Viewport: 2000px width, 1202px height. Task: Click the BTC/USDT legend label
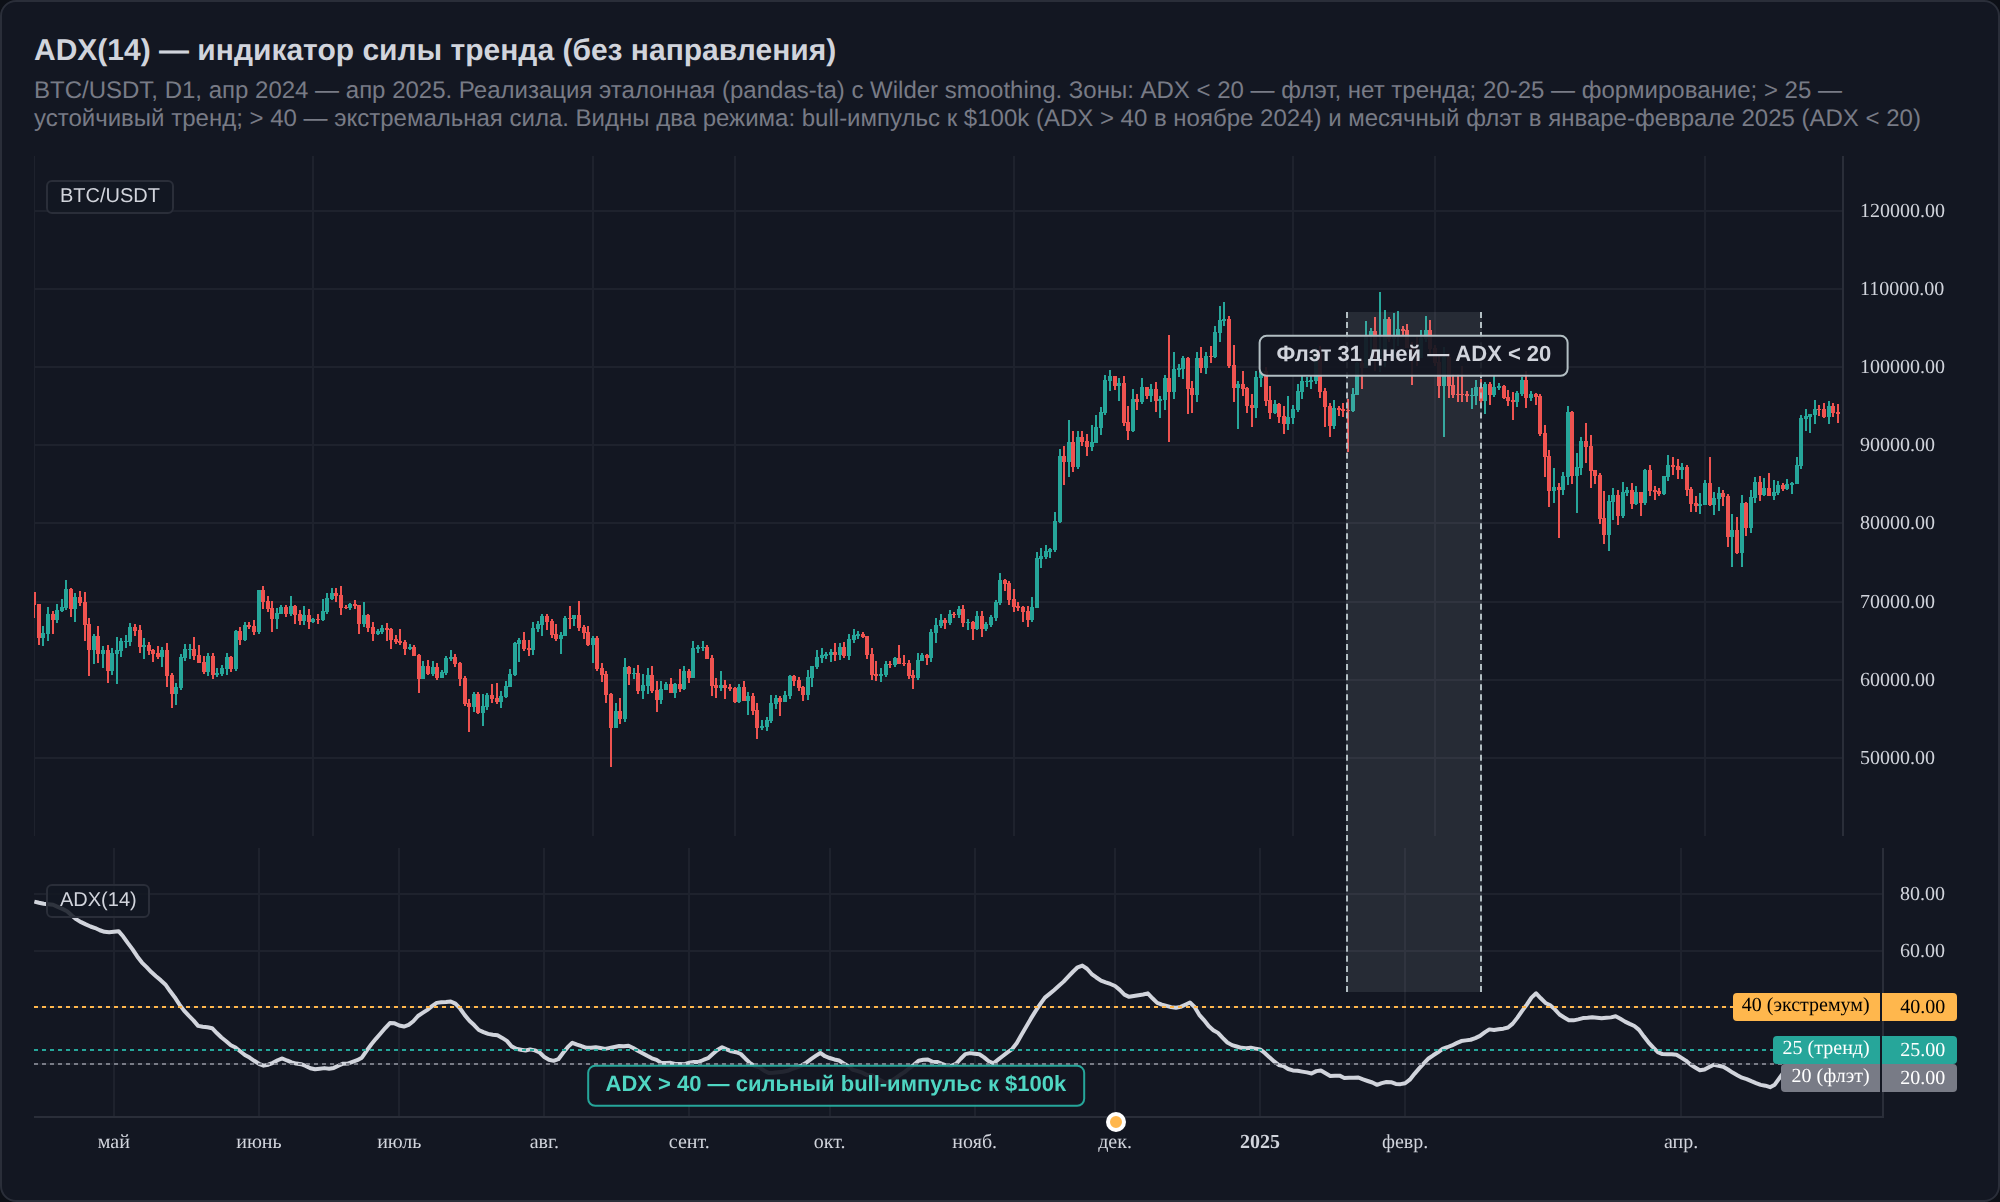click(x=110, y=196)
